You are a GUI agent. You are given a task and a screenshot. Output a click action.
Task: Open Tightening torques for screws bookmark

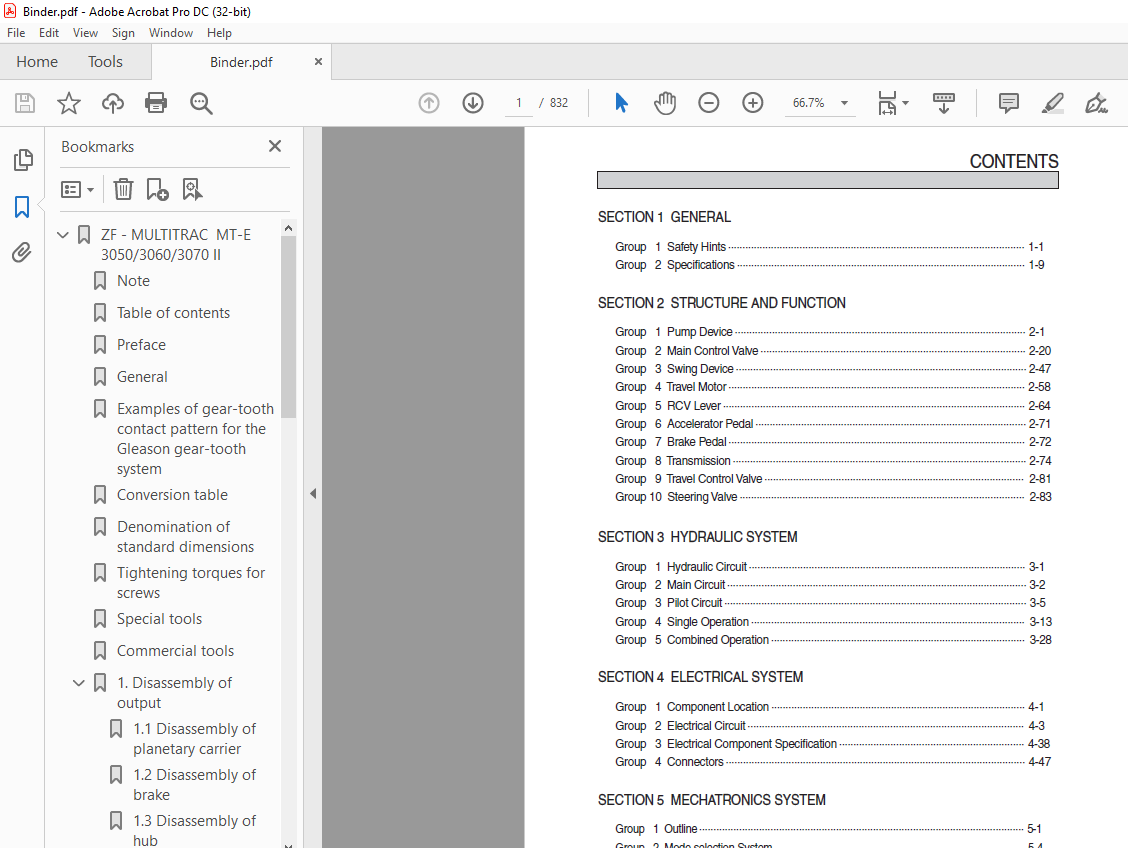pyautogui.click(x=191, y=583)
